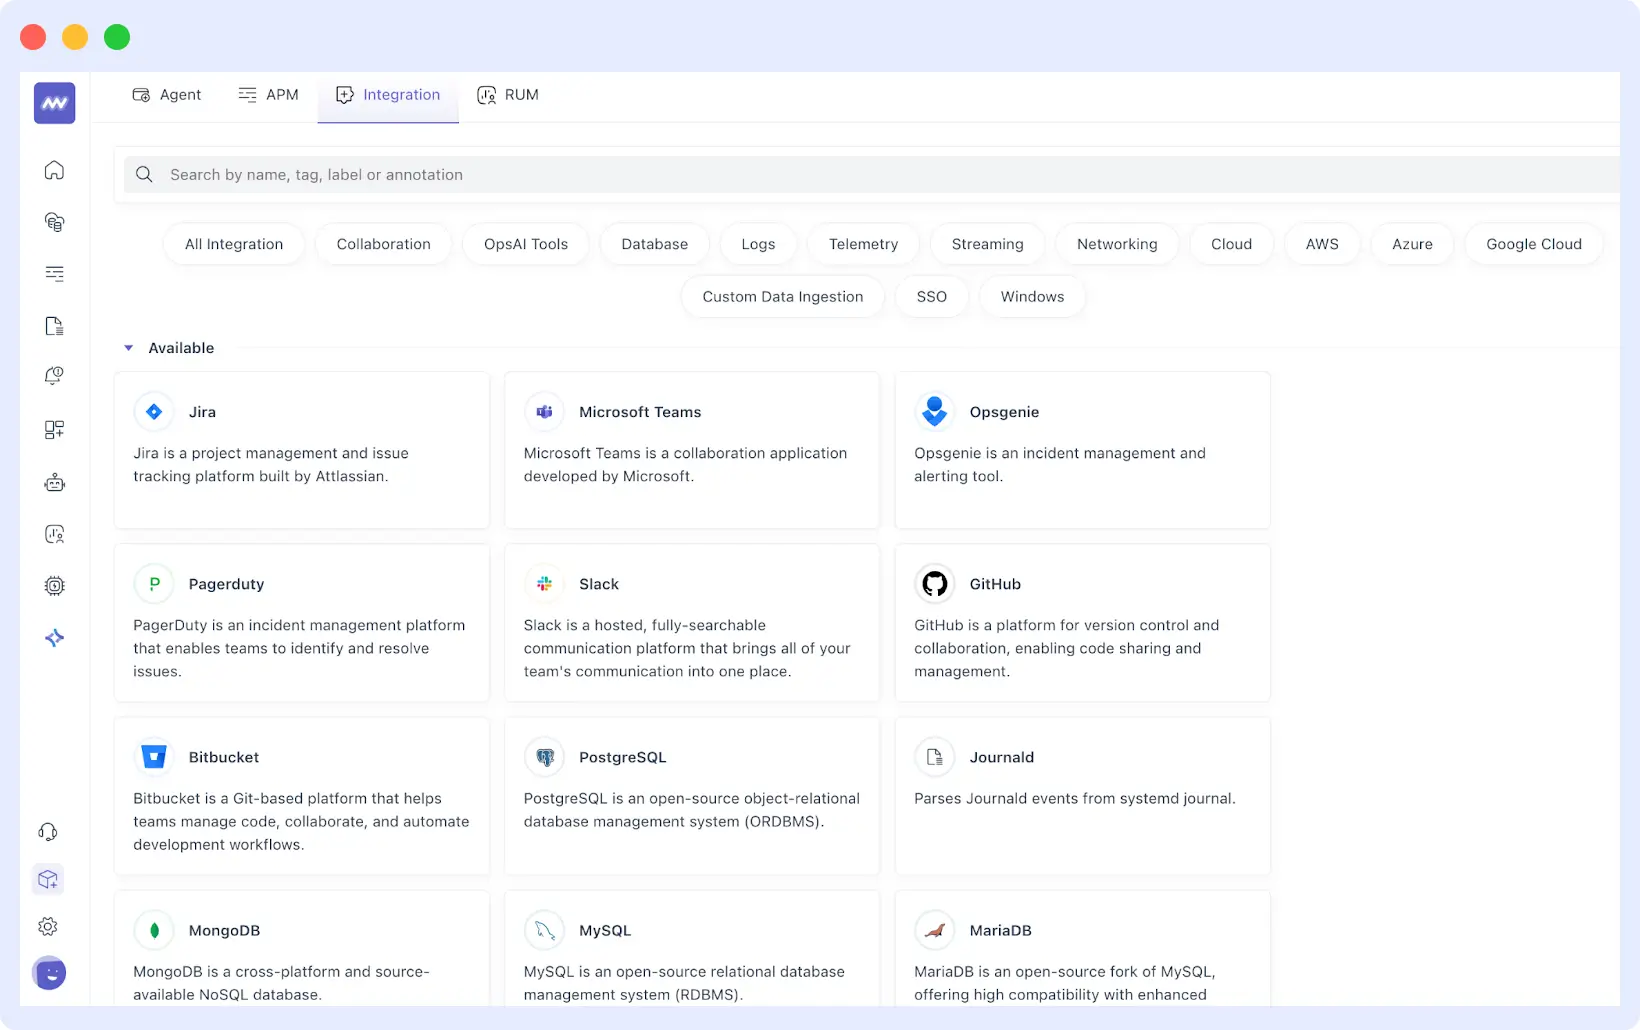Image resolution: width=1640 pixels, height=1030 pixels.
Task: Open the Jira card description text
Action: click(271, 465)
